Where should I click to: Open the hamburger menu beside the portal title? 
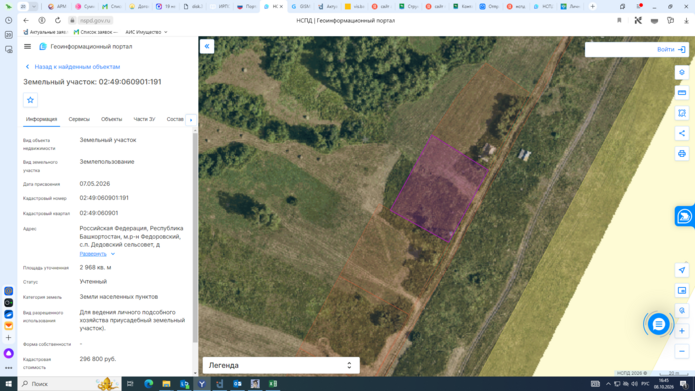[27, 47]
